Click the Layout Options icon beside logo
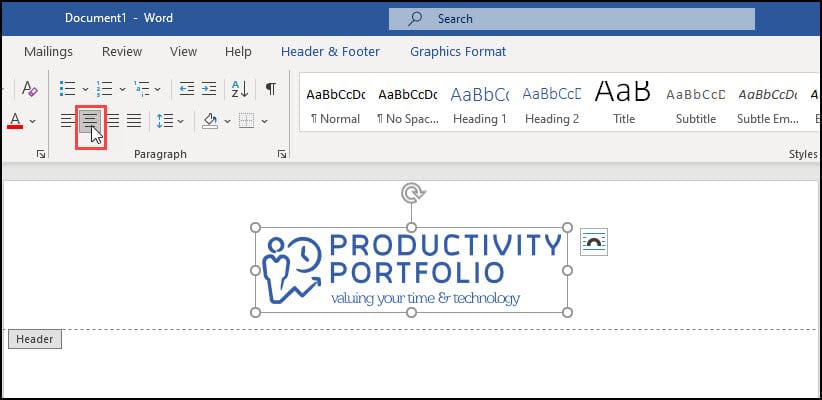The image size is (822, 400). coord(594,242)
